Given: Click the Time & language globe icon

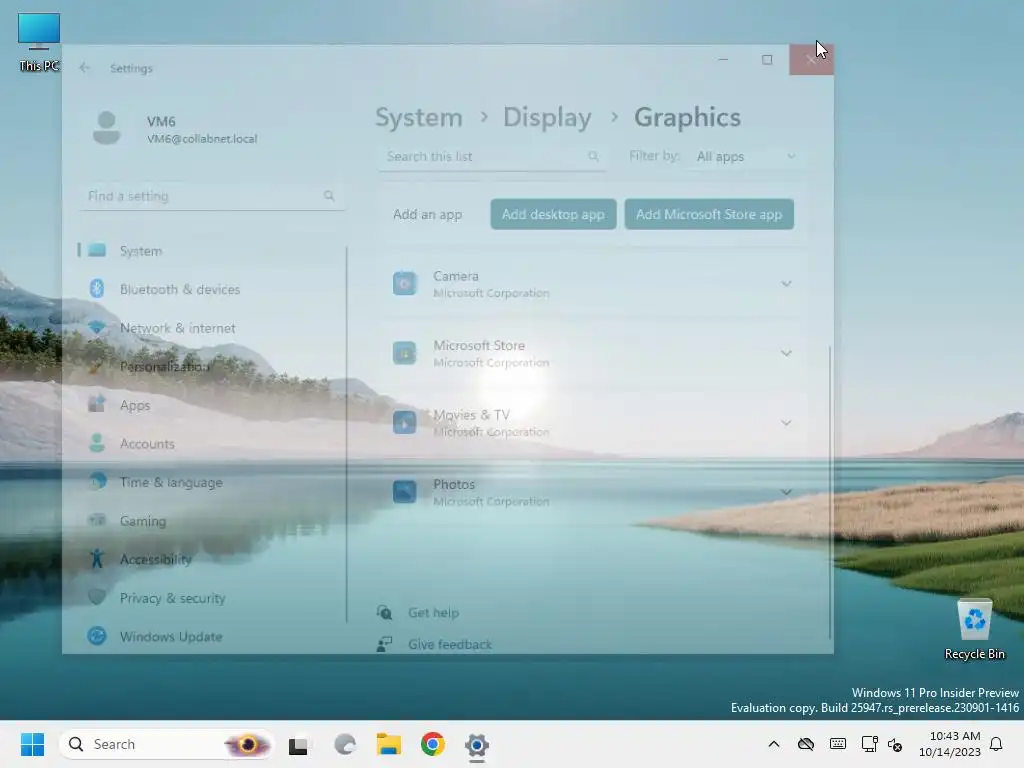Looking at the screenshot, I should (x=97, y=482).
